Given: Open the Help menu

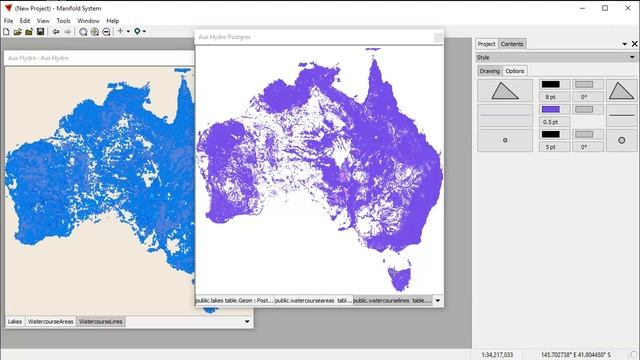Looking at the screenshot, I should pyautogui.click(x=113, y=21).
